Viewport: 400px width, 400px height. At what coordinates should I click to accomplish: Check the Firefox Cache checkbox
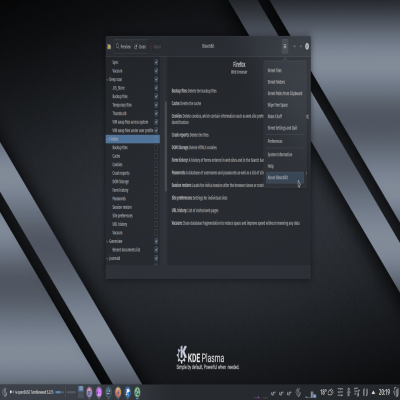[156, 156]
